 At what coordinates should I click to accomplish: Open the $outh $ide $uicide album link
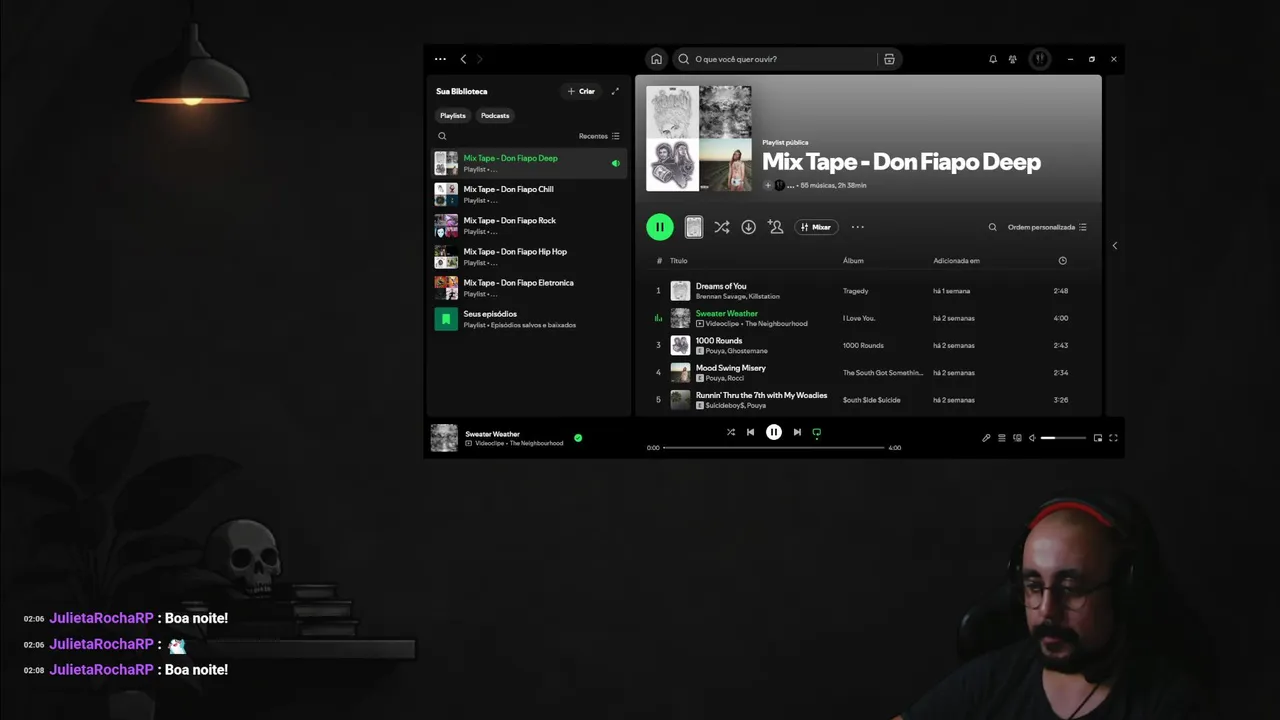click(x=871, y=400)
